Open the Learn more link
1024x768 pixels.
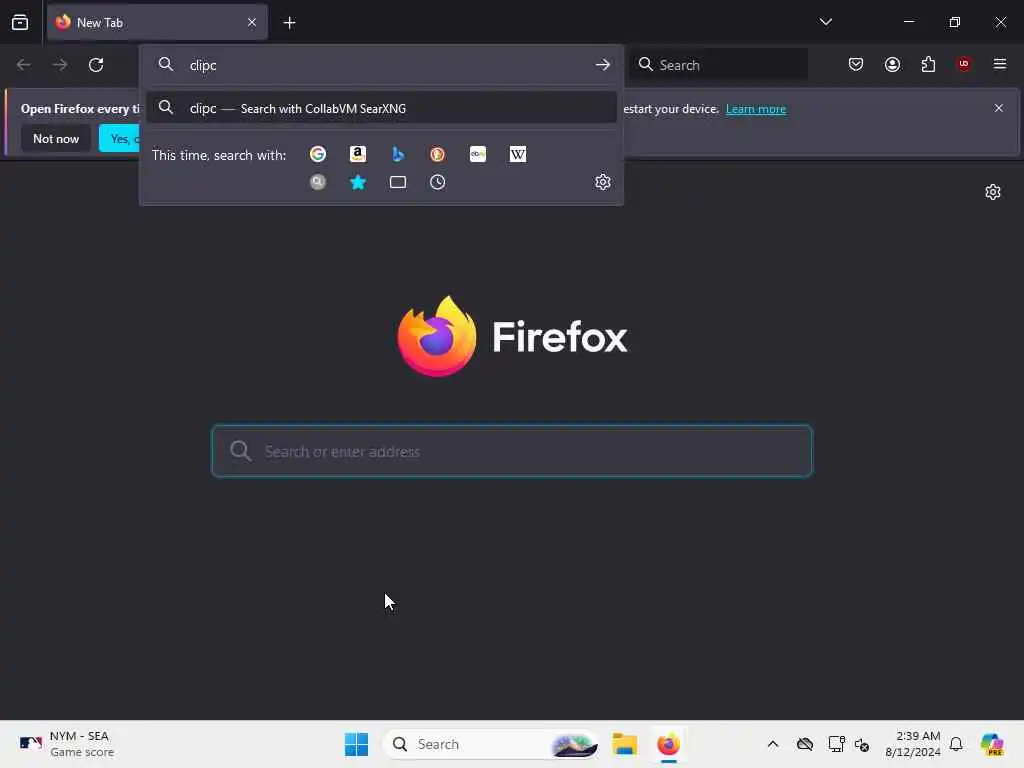coord(756,109)
